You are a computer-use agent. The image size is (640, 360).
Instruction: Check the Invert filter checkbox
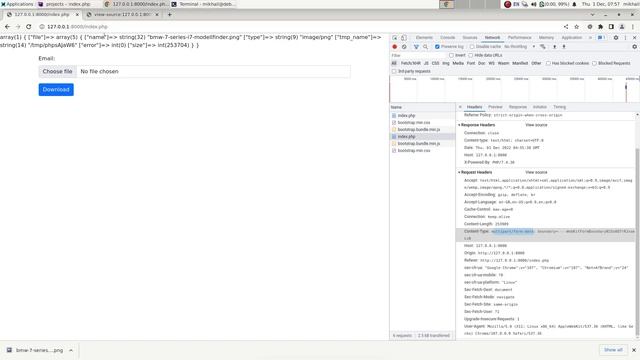451,55
